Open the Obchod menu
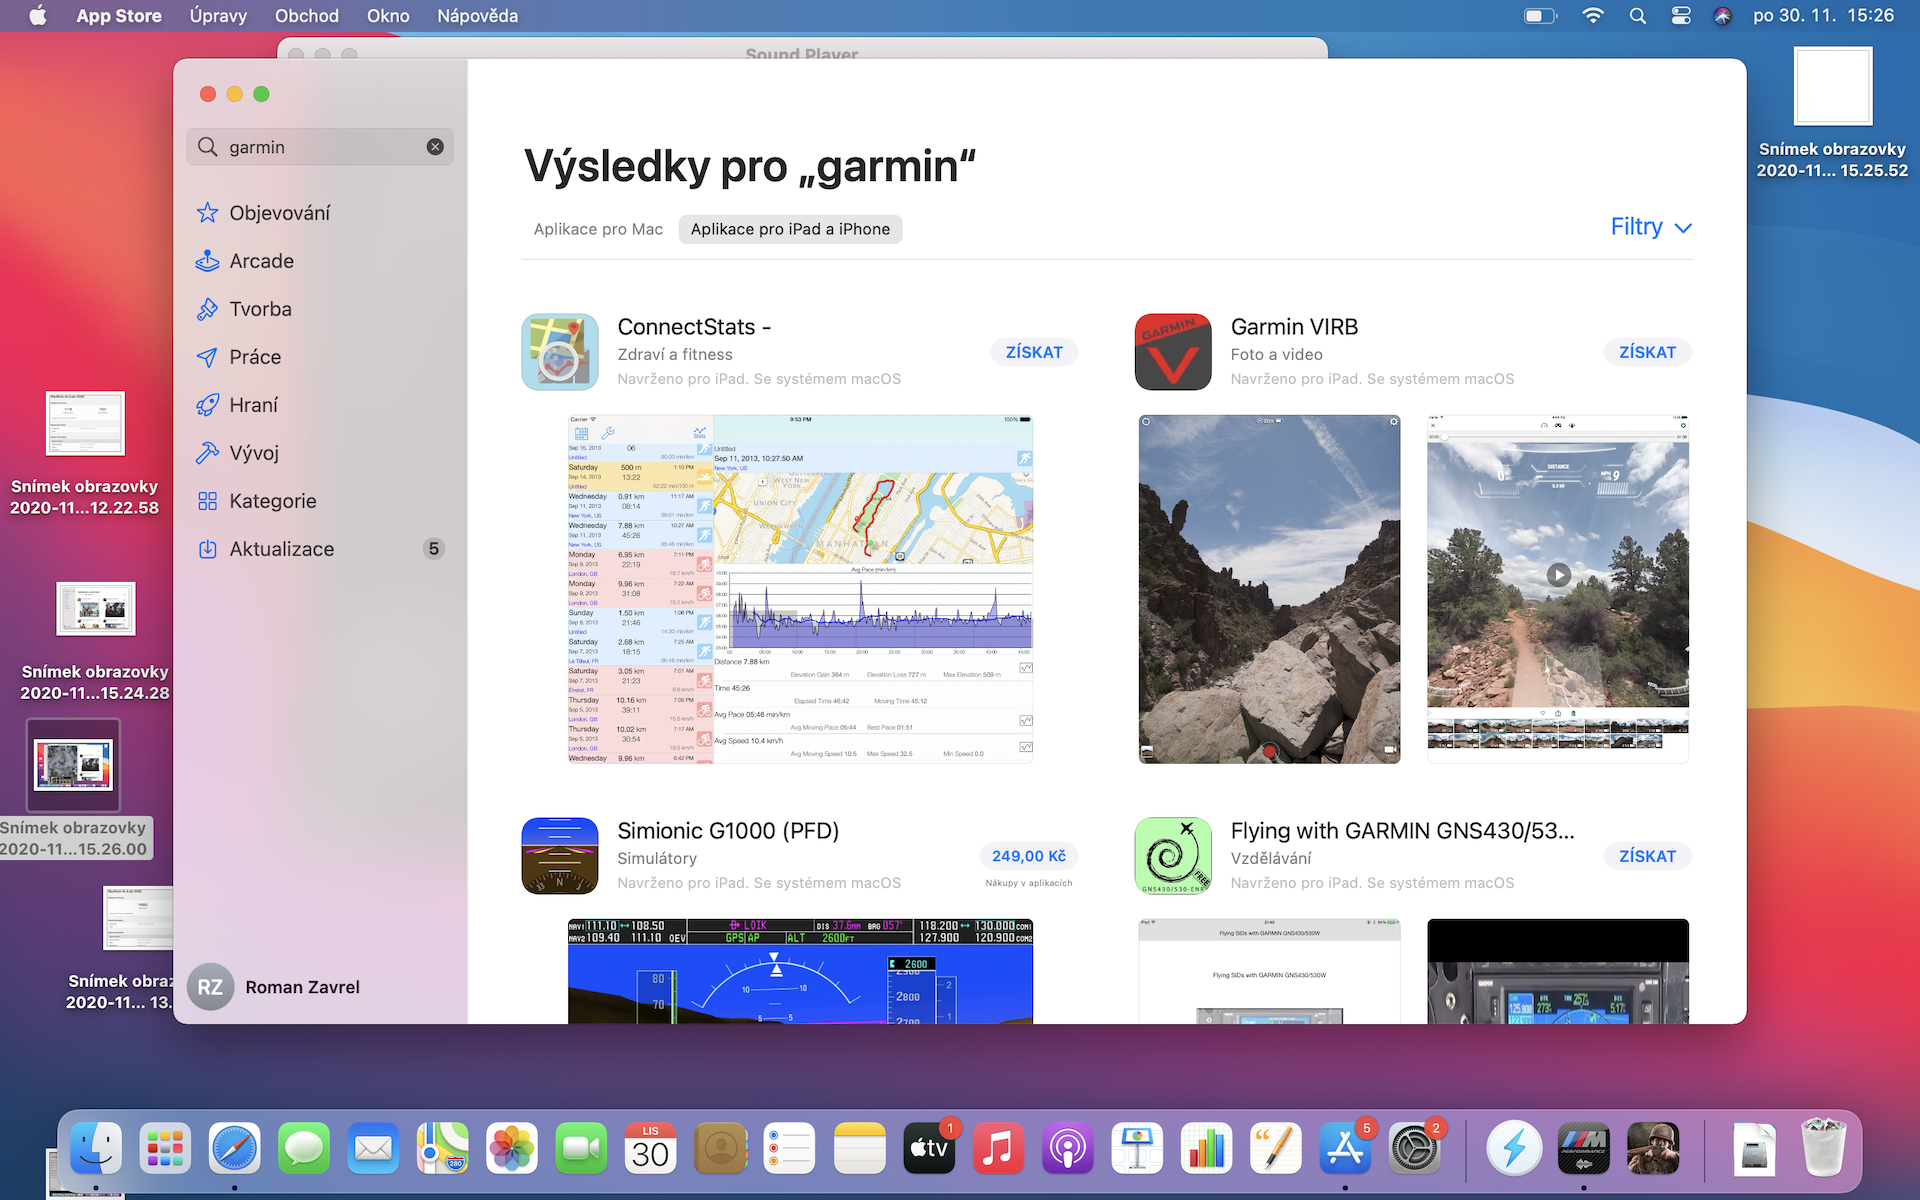The image size is (1920, 1200). pos(307,16)
